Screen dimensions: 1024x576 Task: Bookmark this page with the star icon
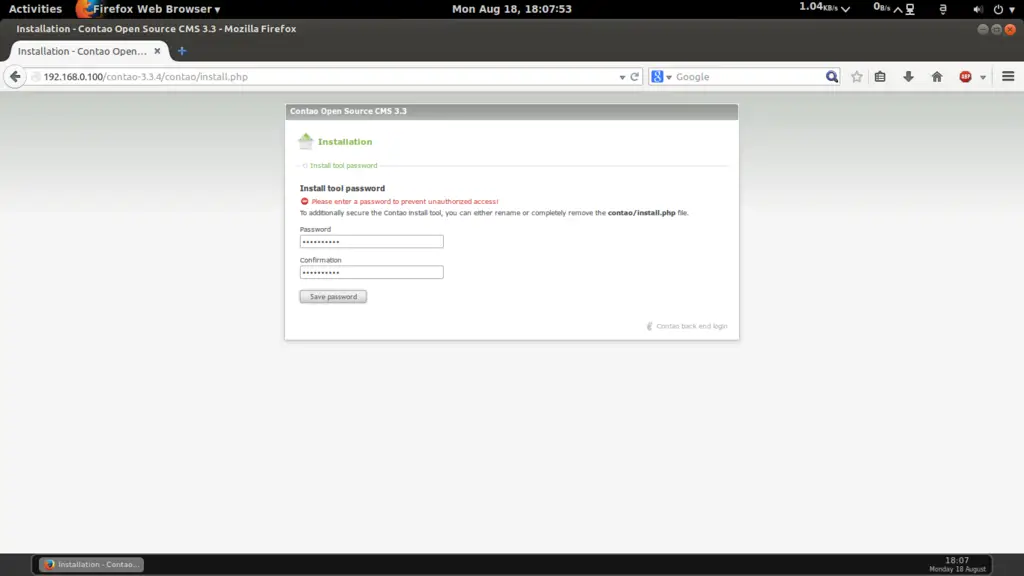(x=857, y=76)
